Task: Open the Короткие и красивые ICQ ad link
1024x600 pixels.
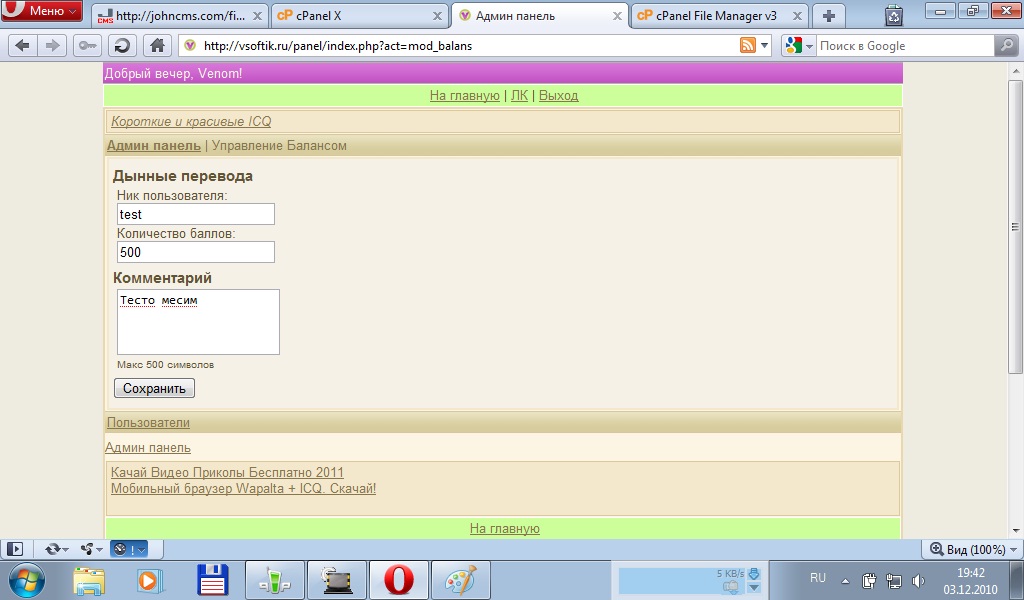Action: pyautogui.click(x=191, y=121)
